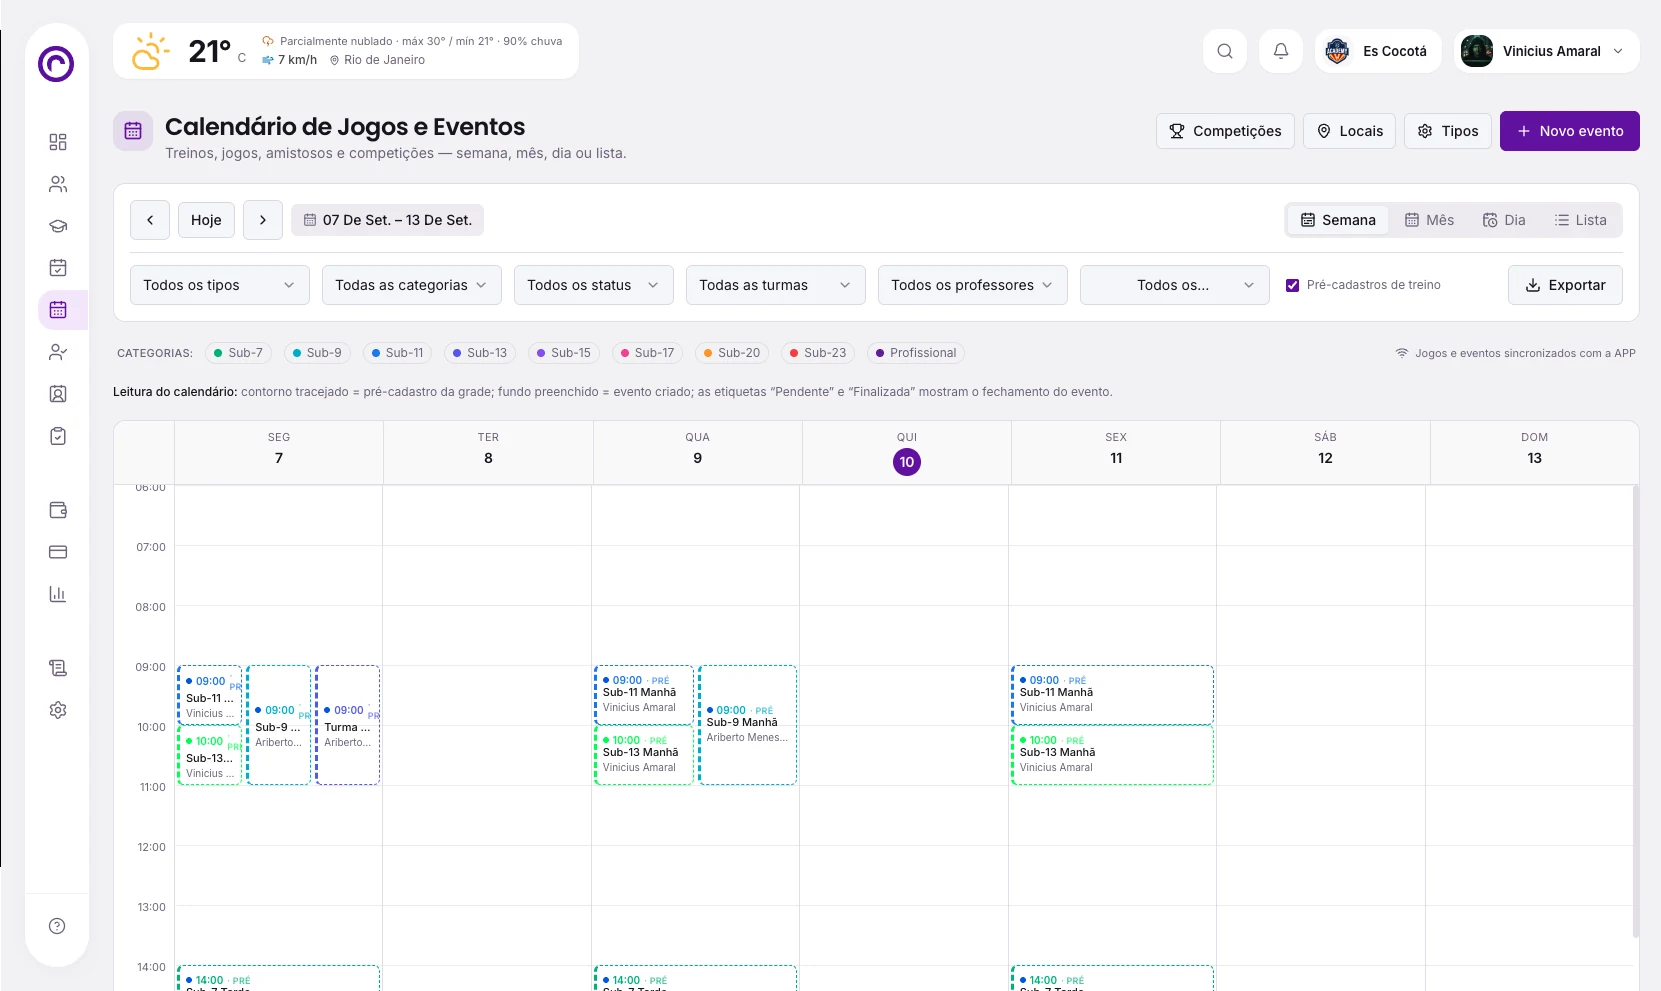Open the graduation cap icon in sidebar
The width and height of the screenshot is (1661, 991).
click(58, 226)
